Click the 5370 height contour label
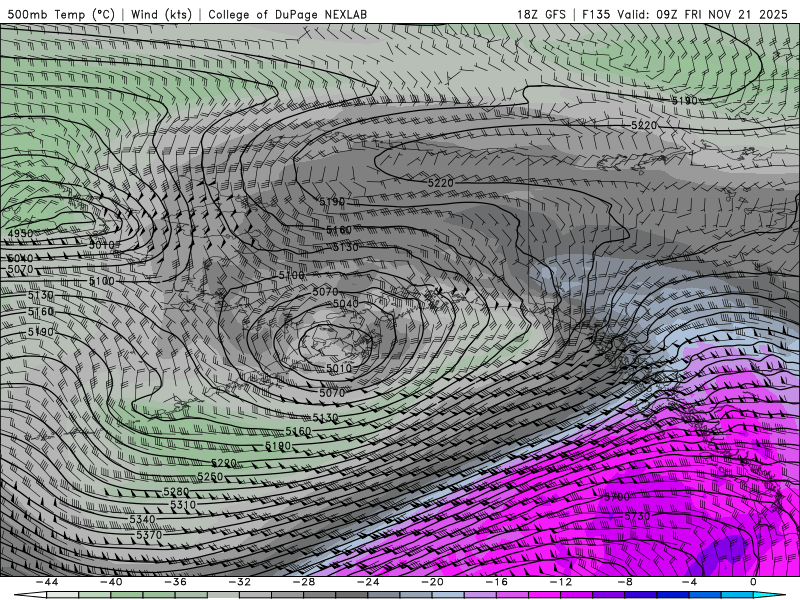Viewport: 800px width, 600px height. pyautogui.click(x=149, y=535)
